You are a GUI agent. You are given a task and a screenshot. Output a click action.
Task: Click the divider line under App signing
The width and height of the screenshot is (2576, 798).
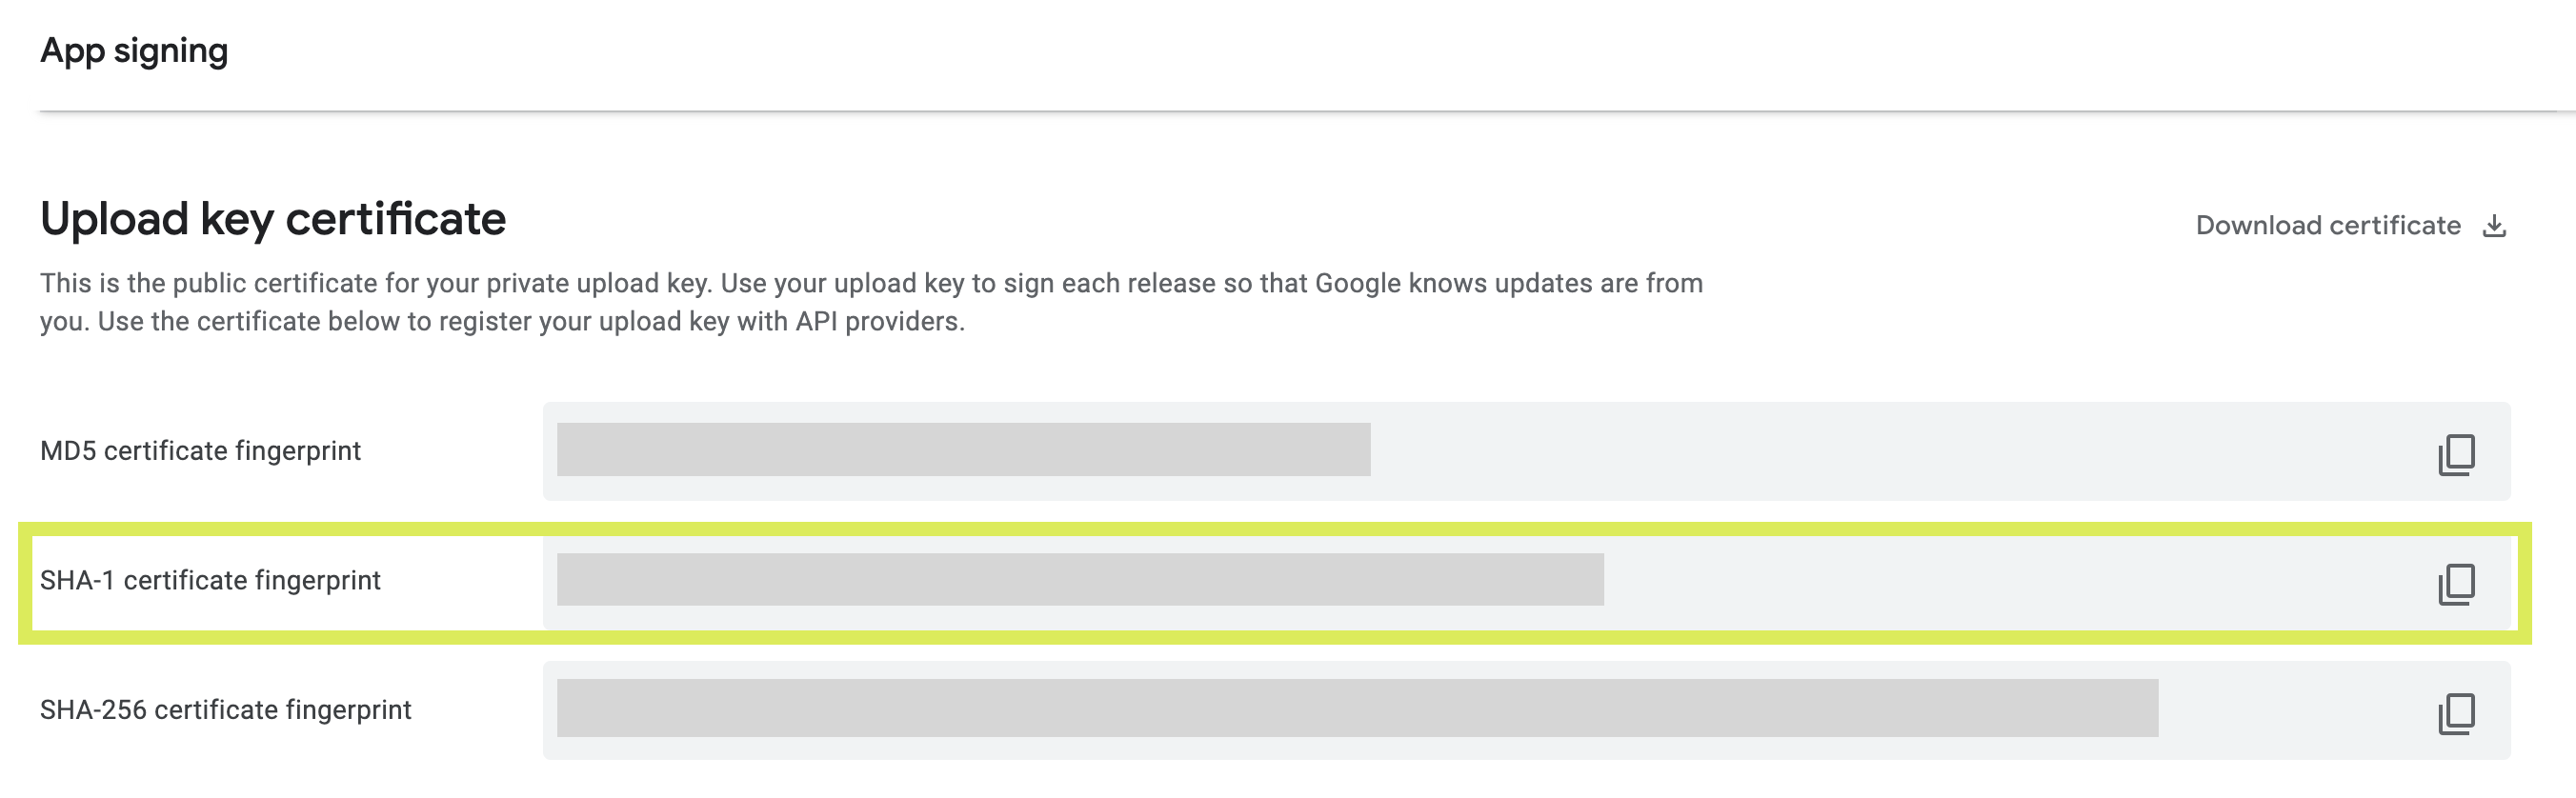(1300, 111)
